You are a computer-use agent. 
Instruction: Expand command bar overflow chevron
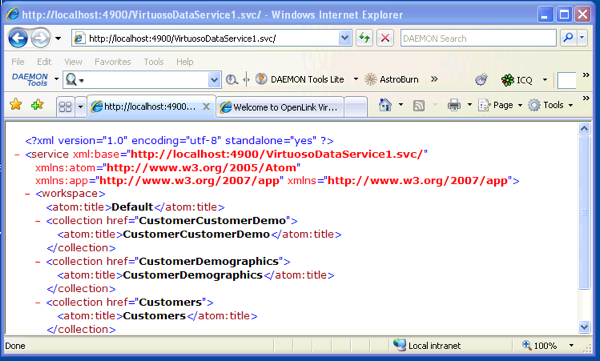click(x=586, y=98)
